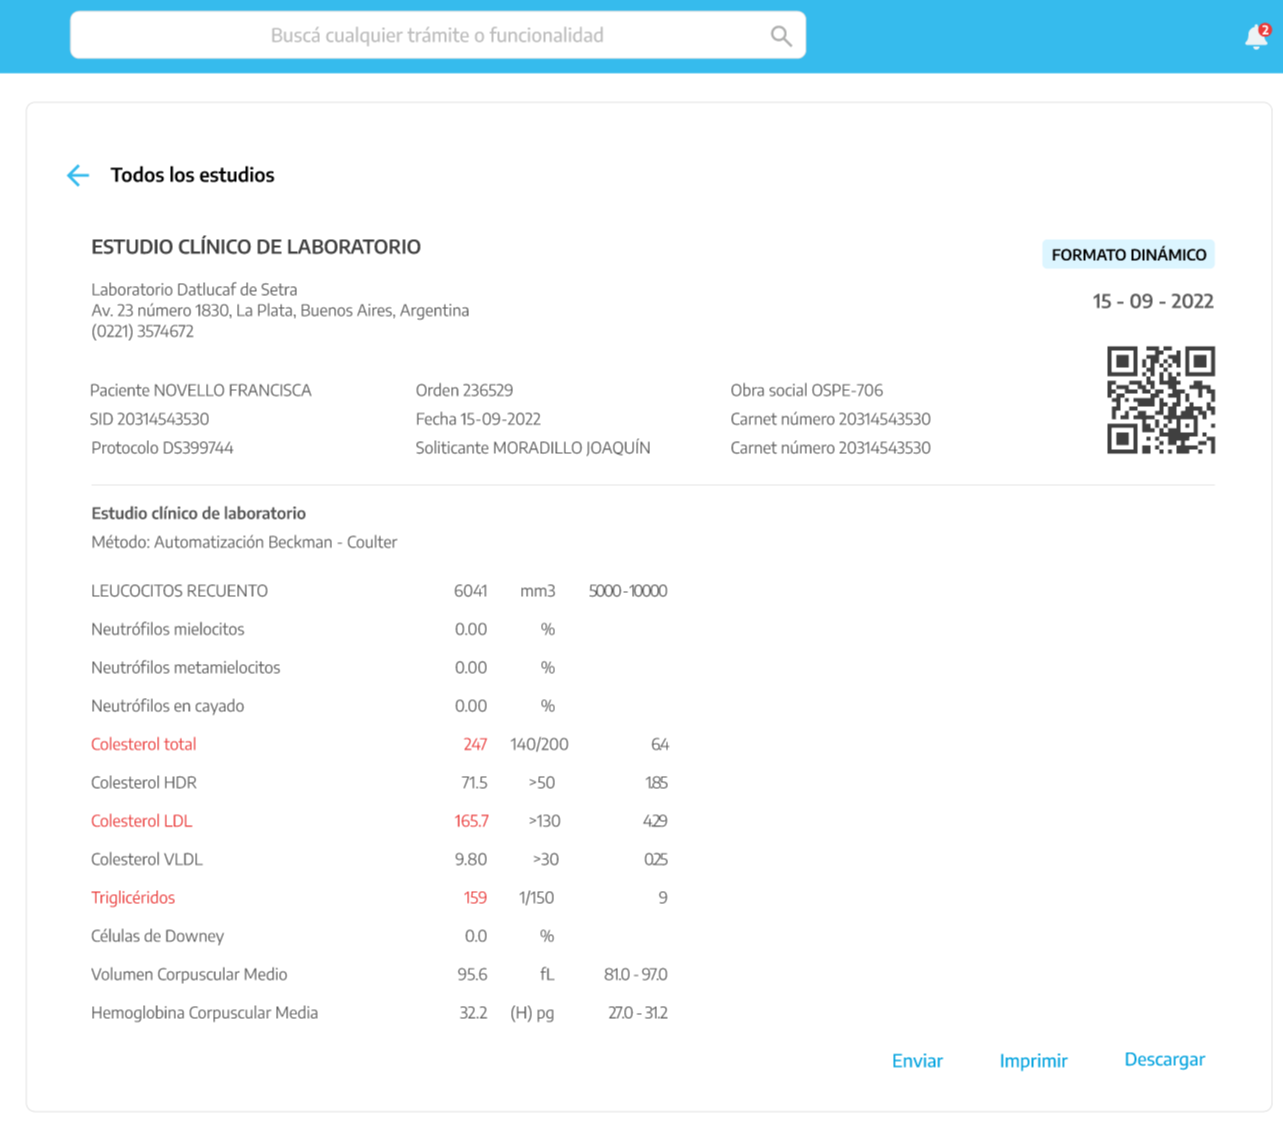The height and width of the screenshot is (1132, 1283).
Task: Toggle the 'FORMATO DINÁMICO' badge
Action: [x=1128, y=255]
